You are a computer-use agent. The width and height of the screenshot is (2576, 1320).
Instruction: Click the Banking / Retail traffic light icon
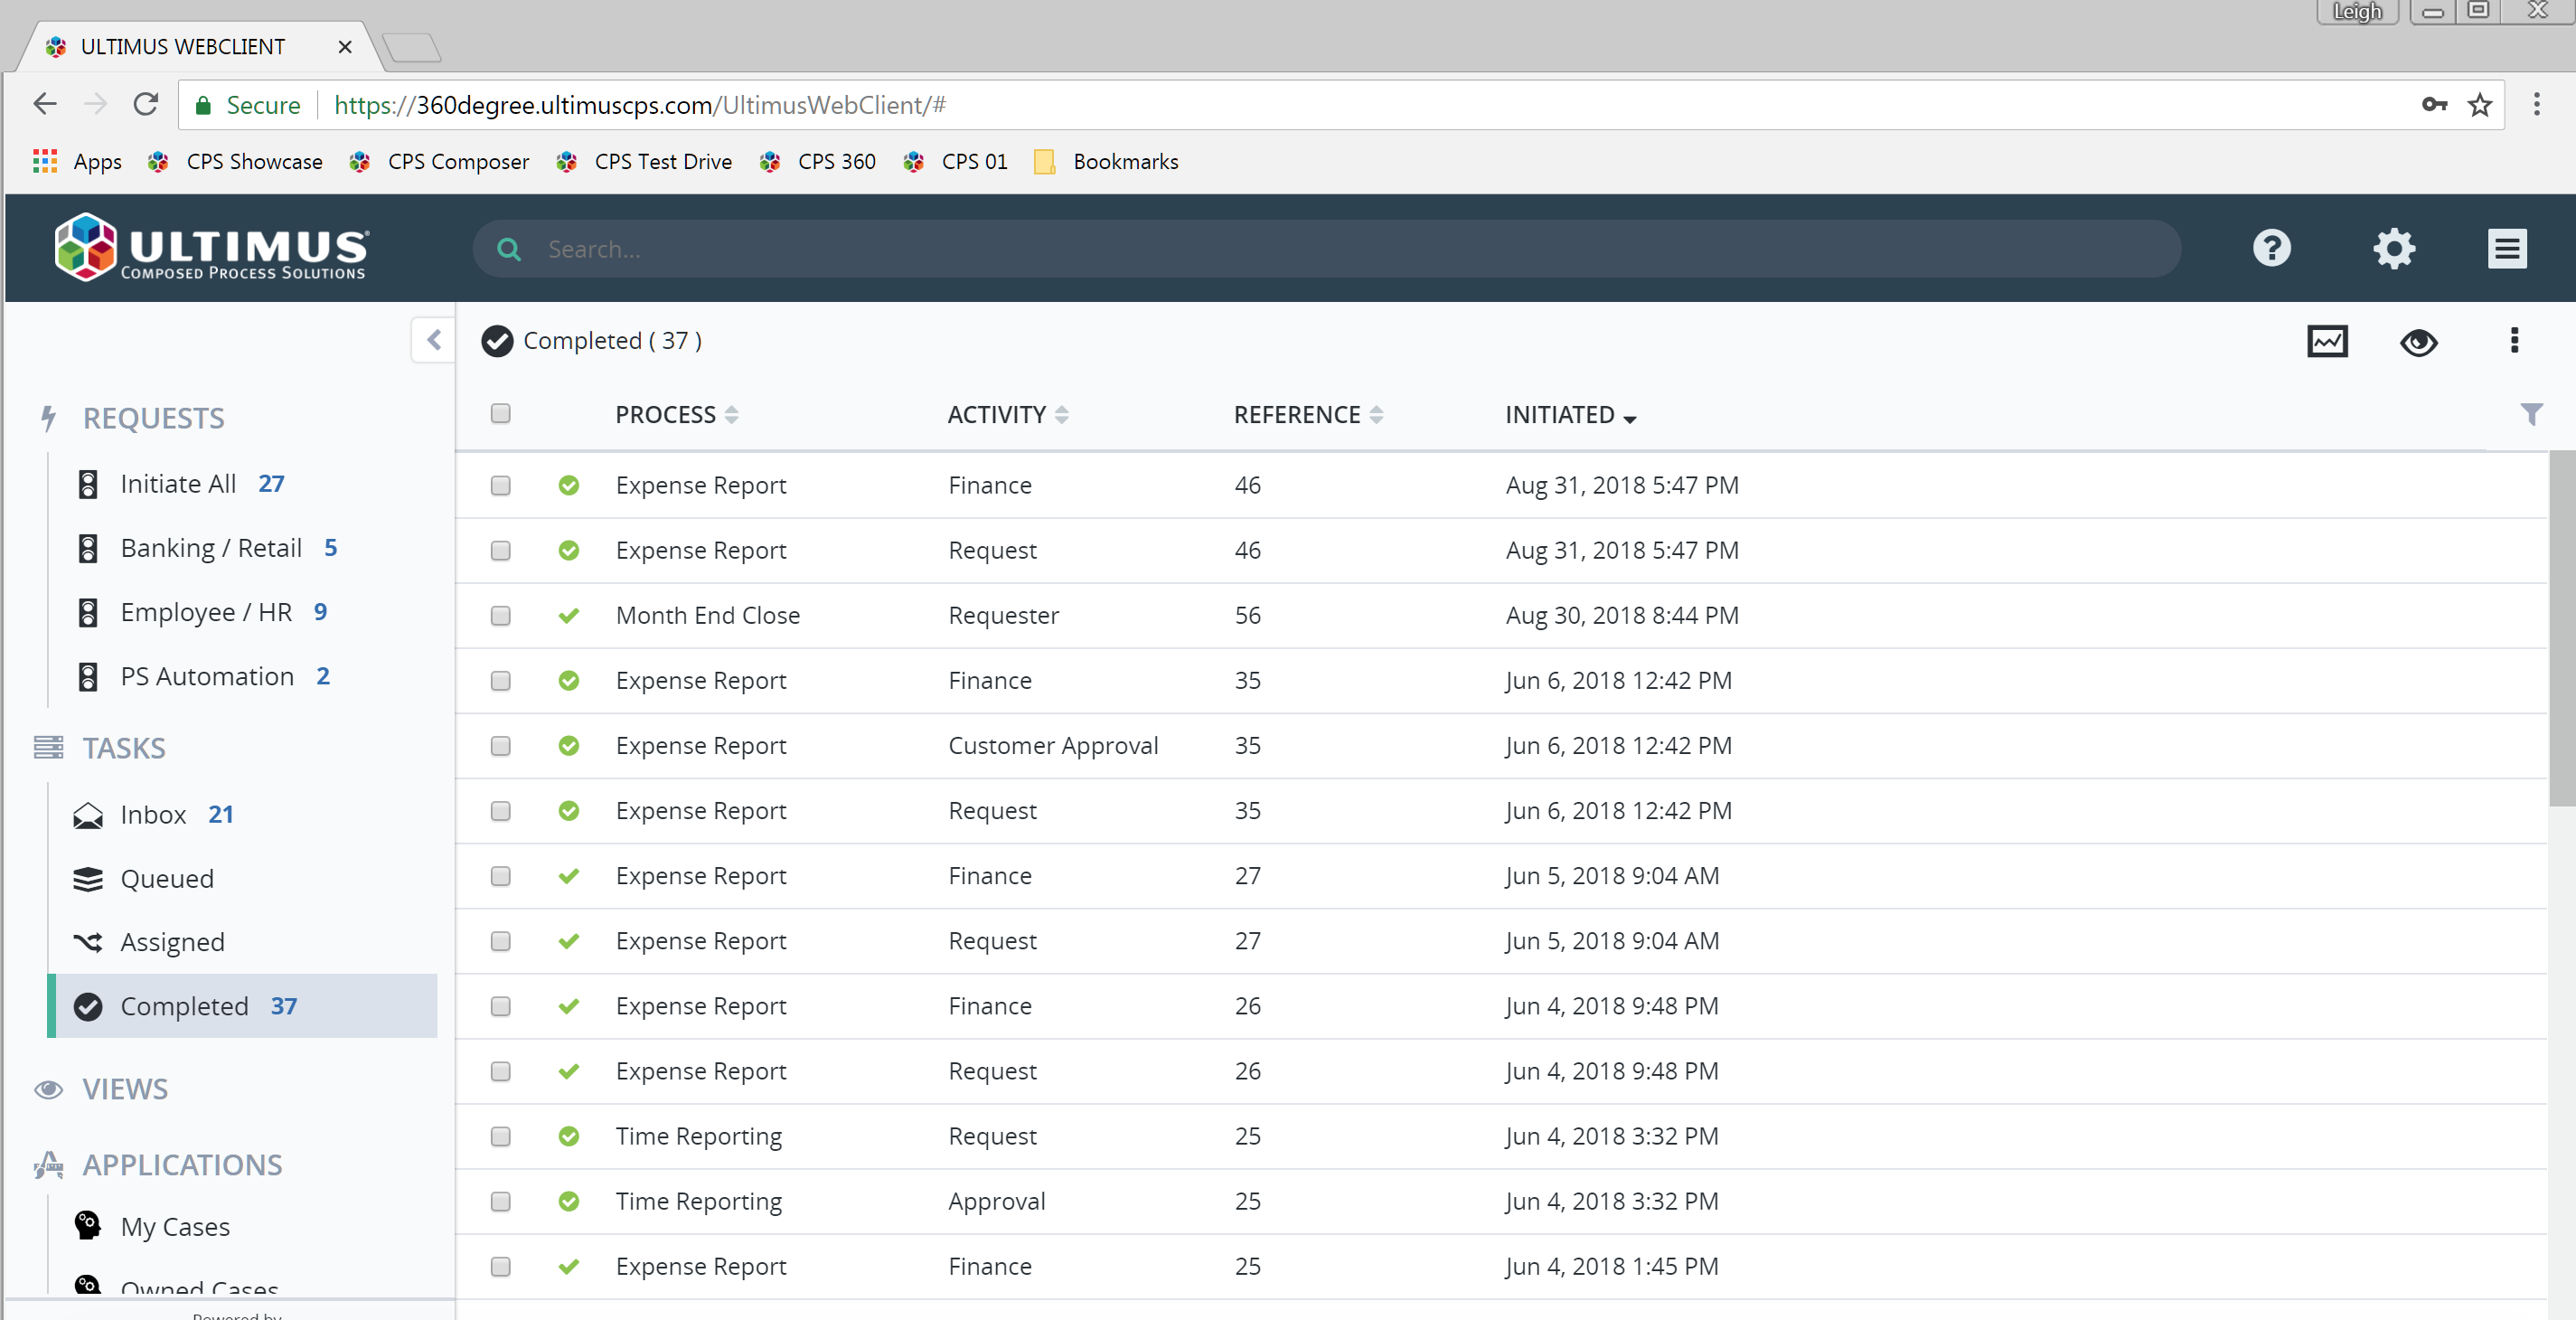88,548
